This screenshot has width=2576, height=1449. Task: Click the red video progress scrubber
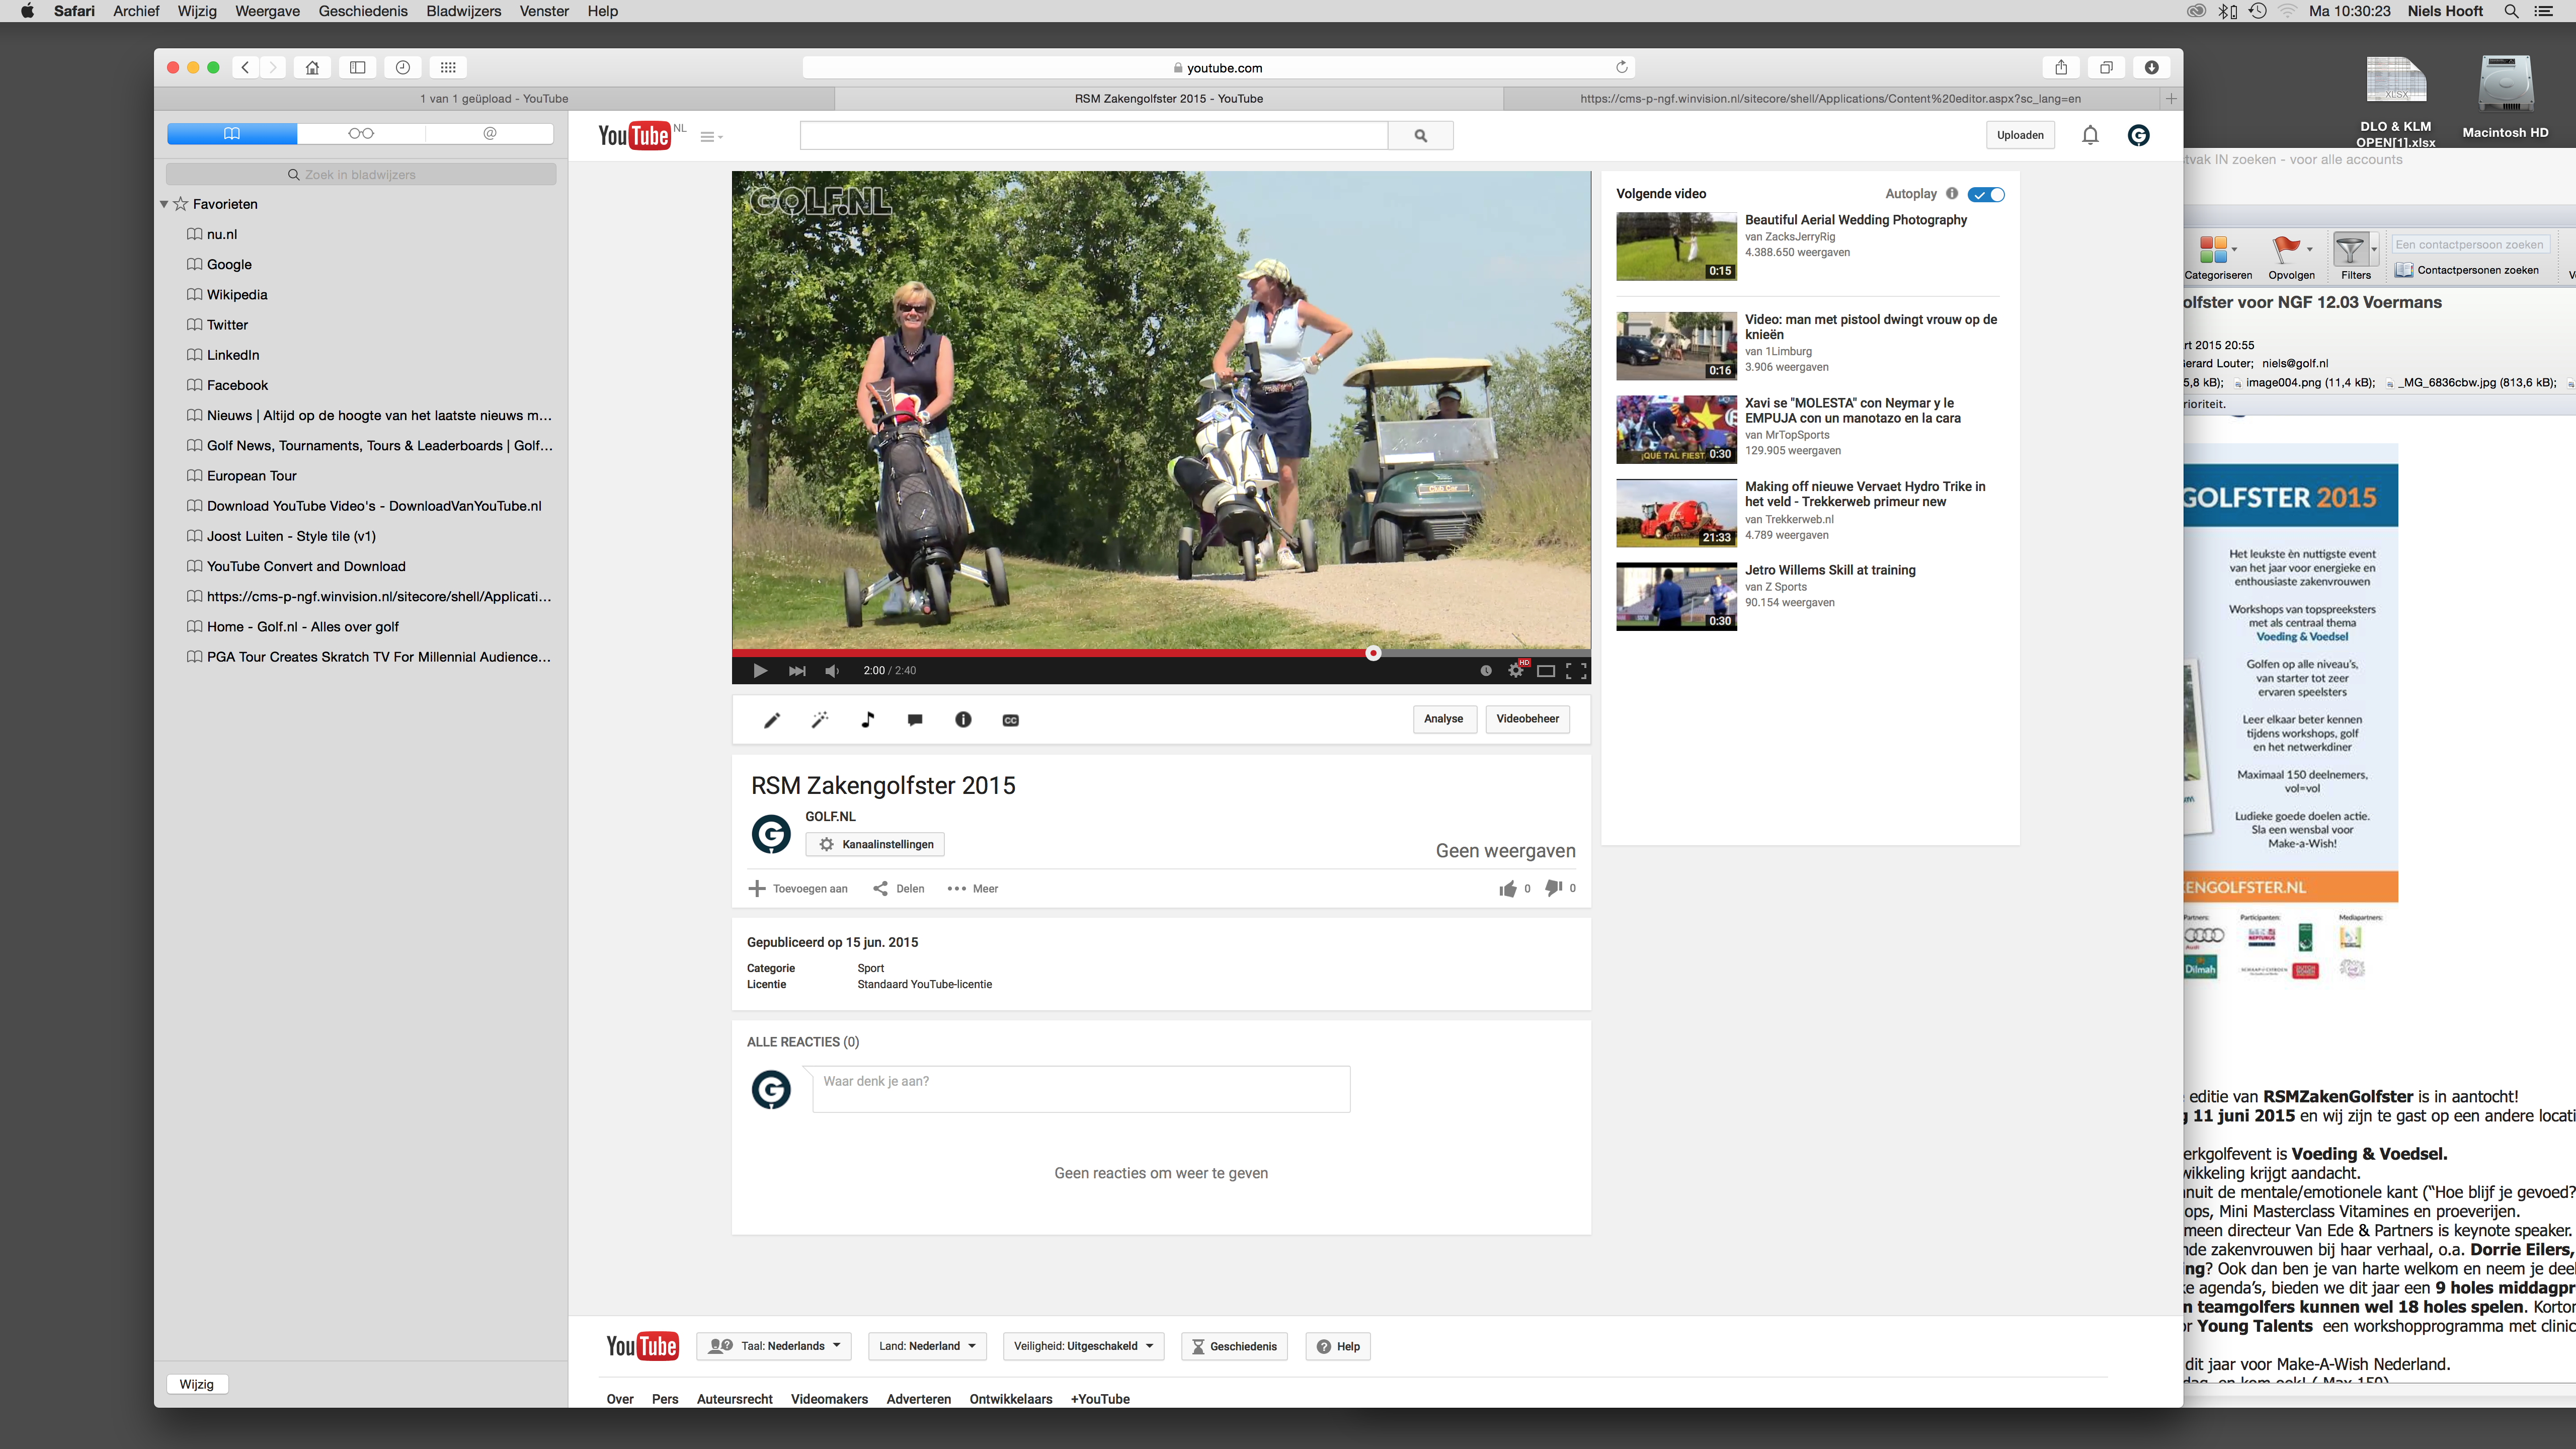(1373, 653)
